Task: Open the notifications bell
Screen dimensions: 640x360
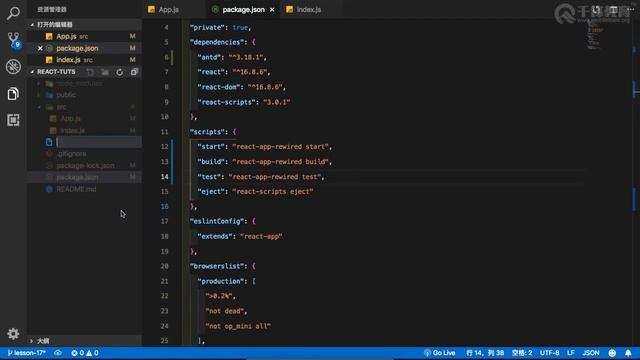Action: tap(628, 353)
